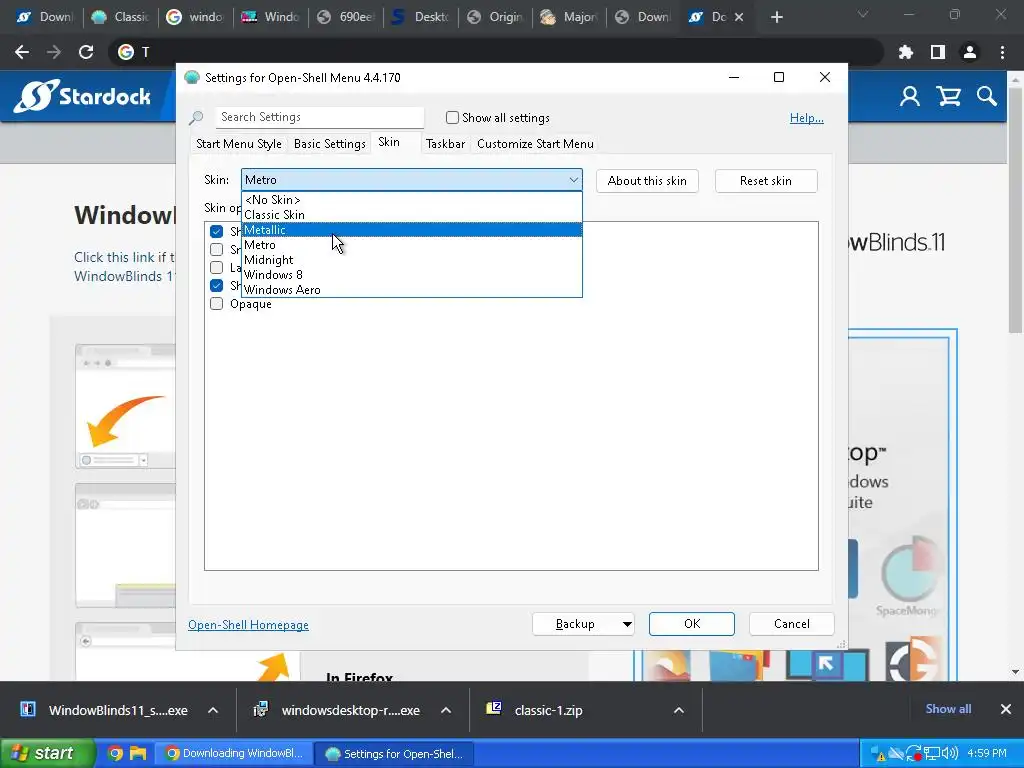Check the third skin option starting La
The image size is (1024, 768).
click(x=216, y=267)
